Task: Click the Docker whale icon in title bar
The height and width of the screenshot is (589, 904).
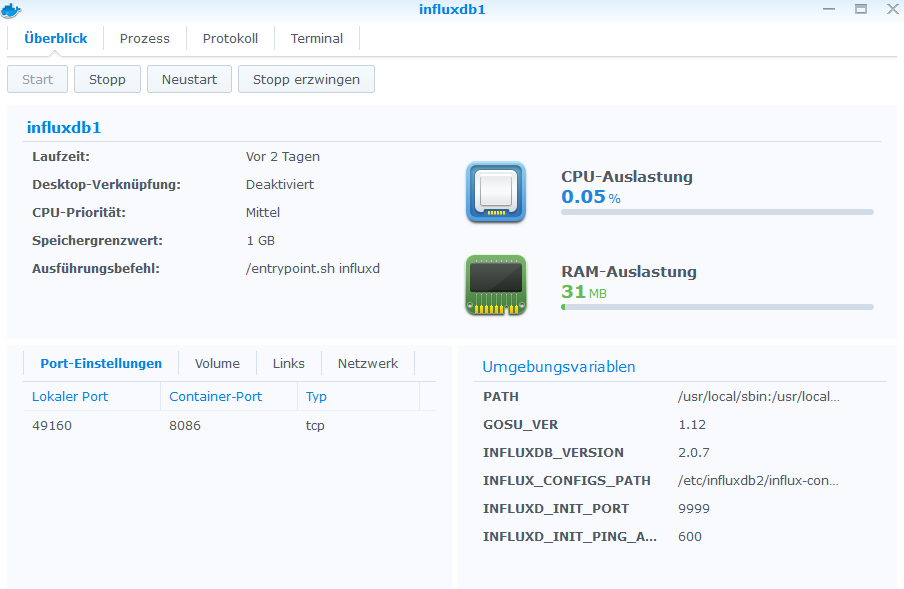Action: coord(11,10)
